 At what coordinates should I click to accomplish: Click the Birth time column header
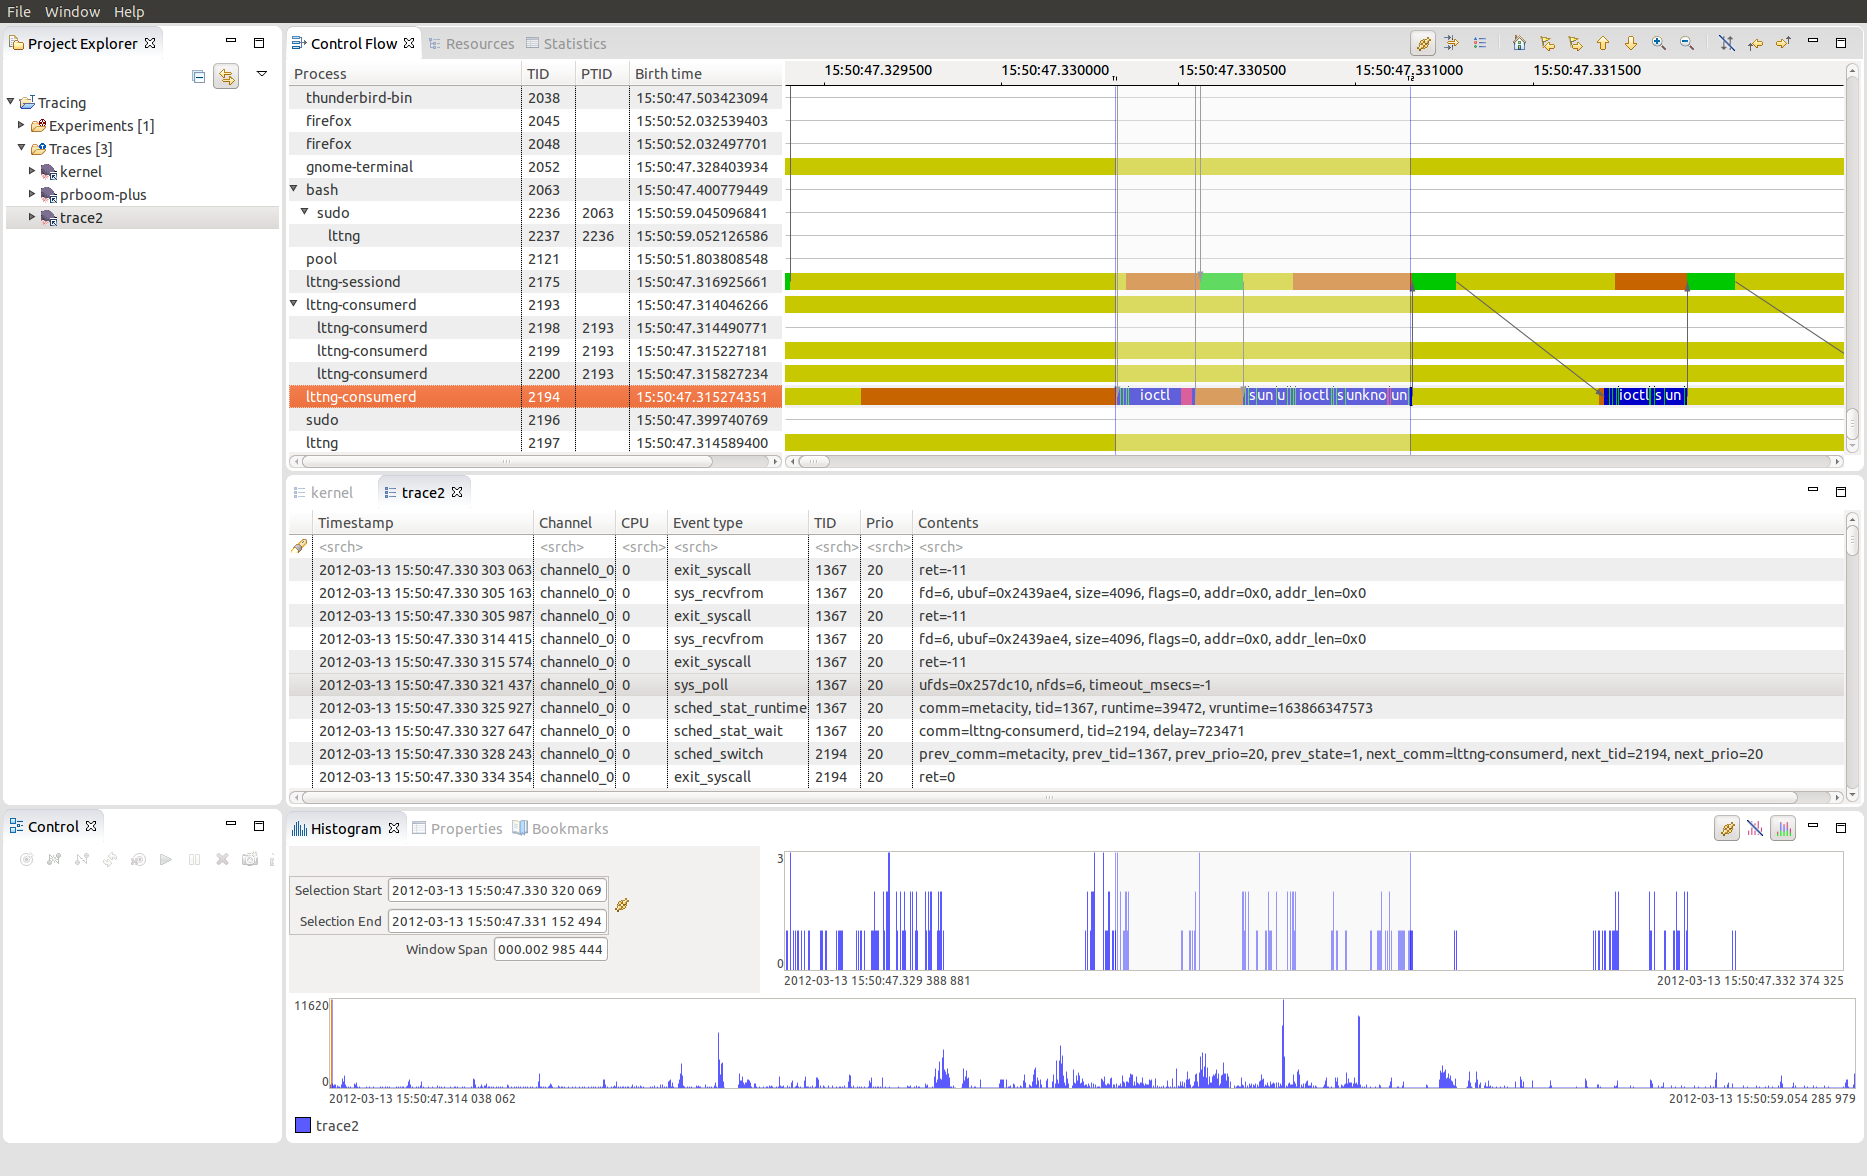[668, 74]
